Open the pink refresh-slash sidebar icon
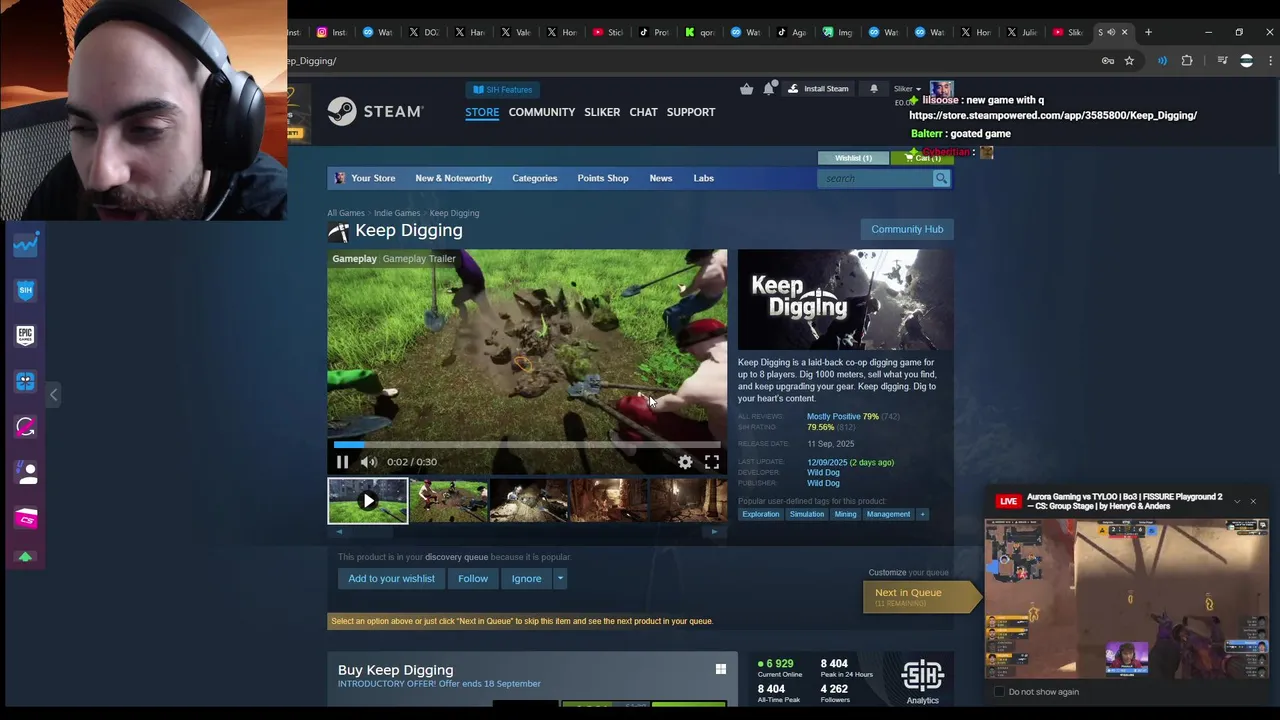1280x720 pixels. pyautogui.click(x=26, y=427)
